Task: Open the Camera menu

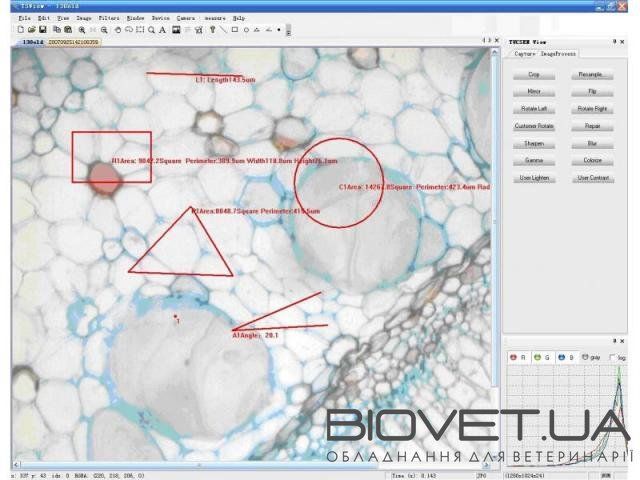Action: coord(186,18)
